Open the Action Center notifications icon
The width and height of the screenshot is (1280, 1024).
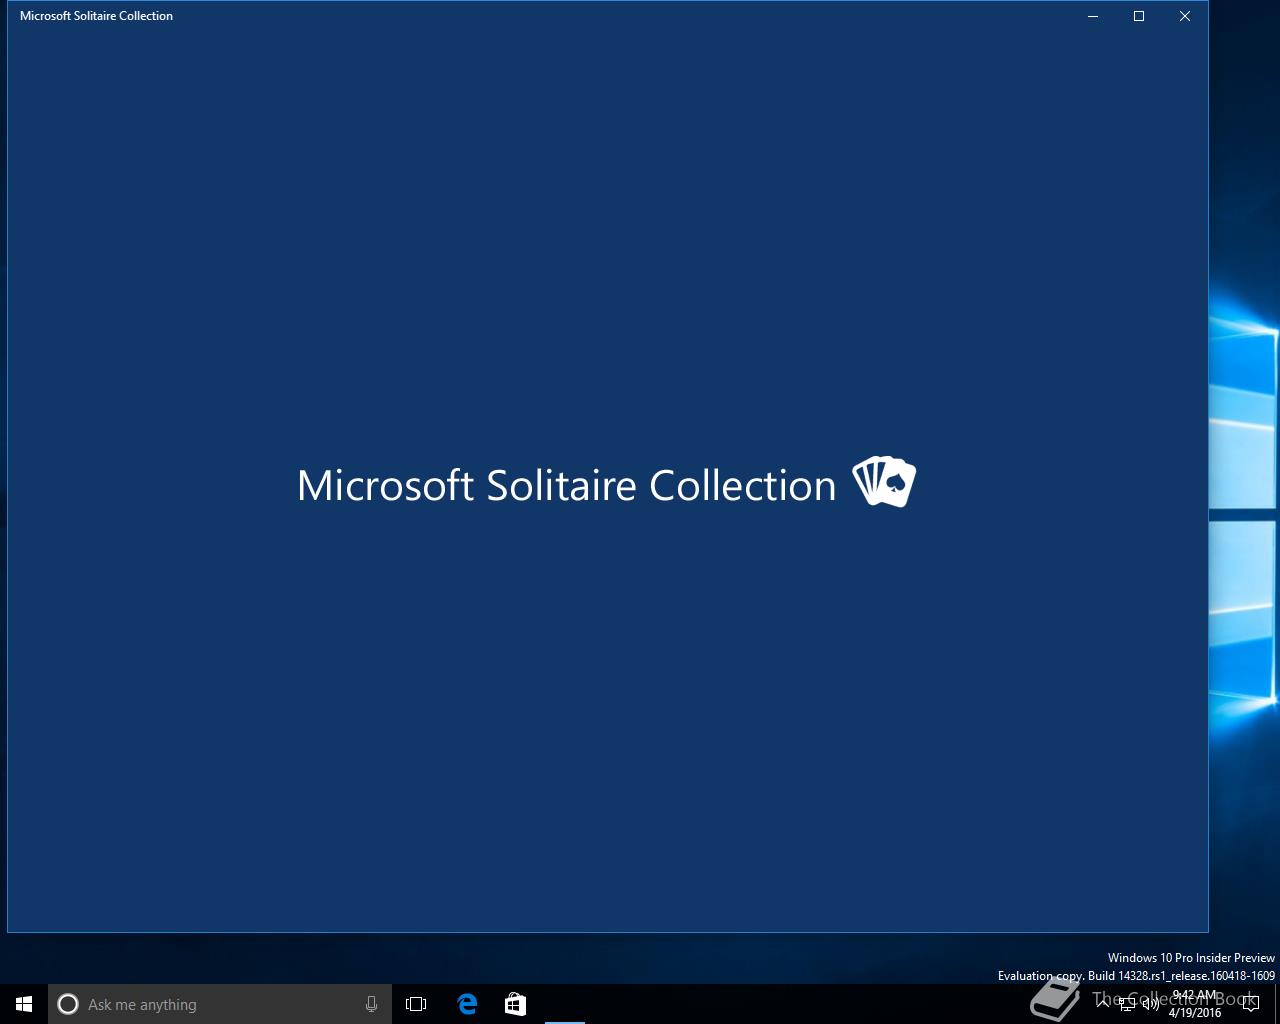[1250, 1004]
